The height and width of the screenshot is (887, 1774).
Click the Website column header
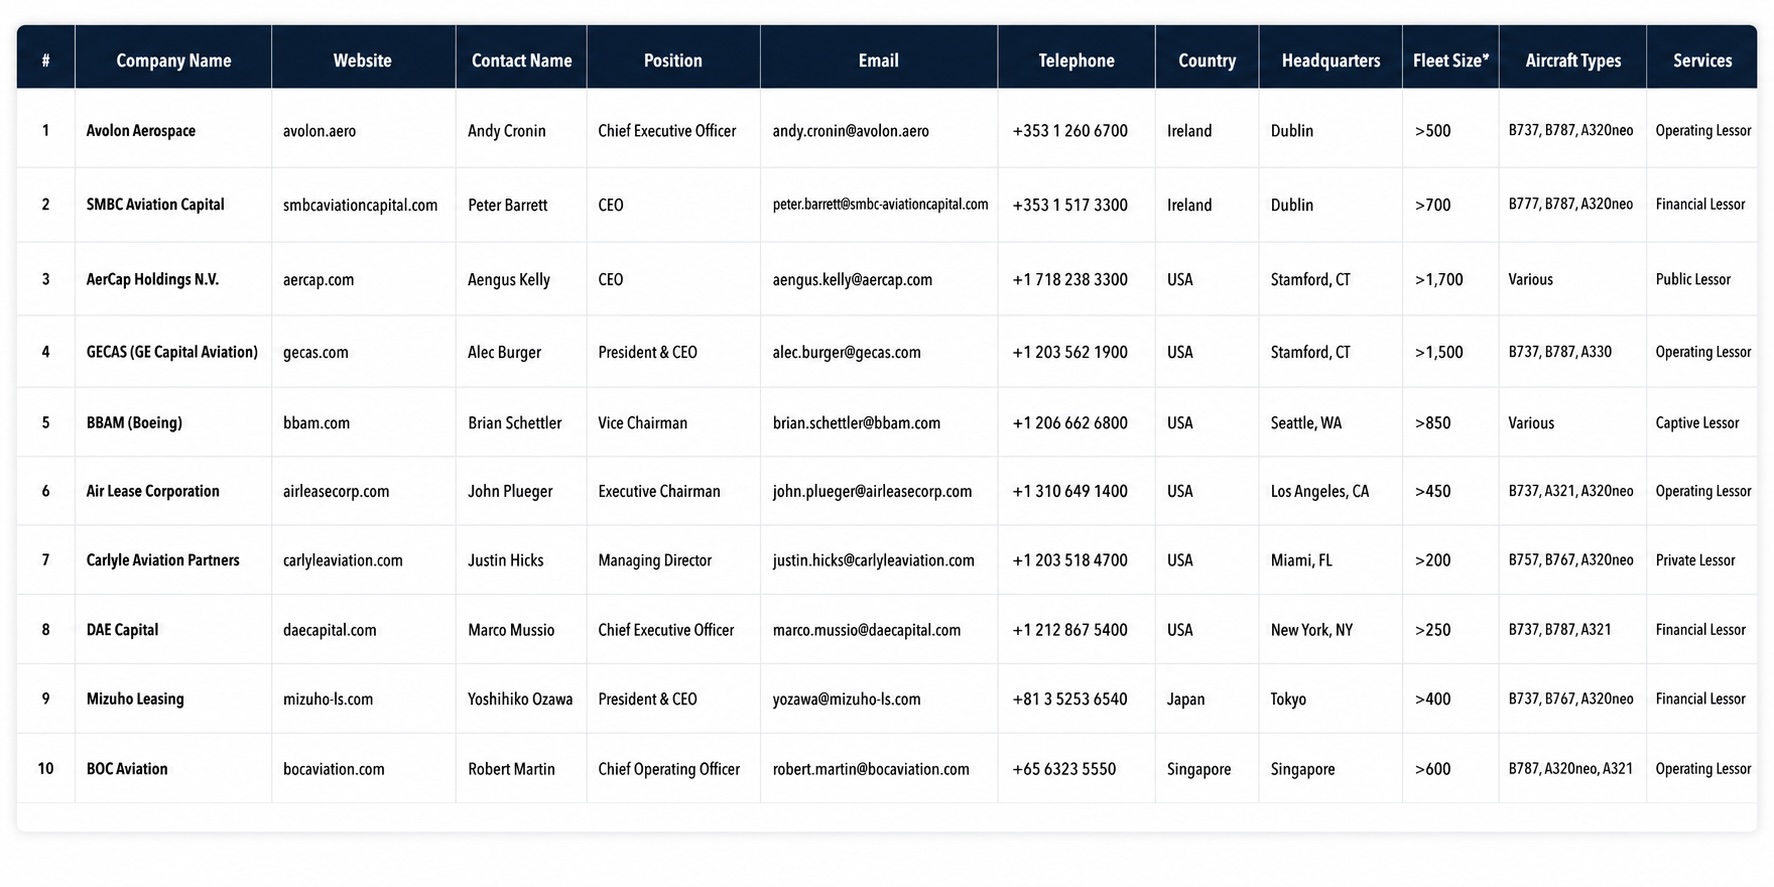click(x=362, y=60)
